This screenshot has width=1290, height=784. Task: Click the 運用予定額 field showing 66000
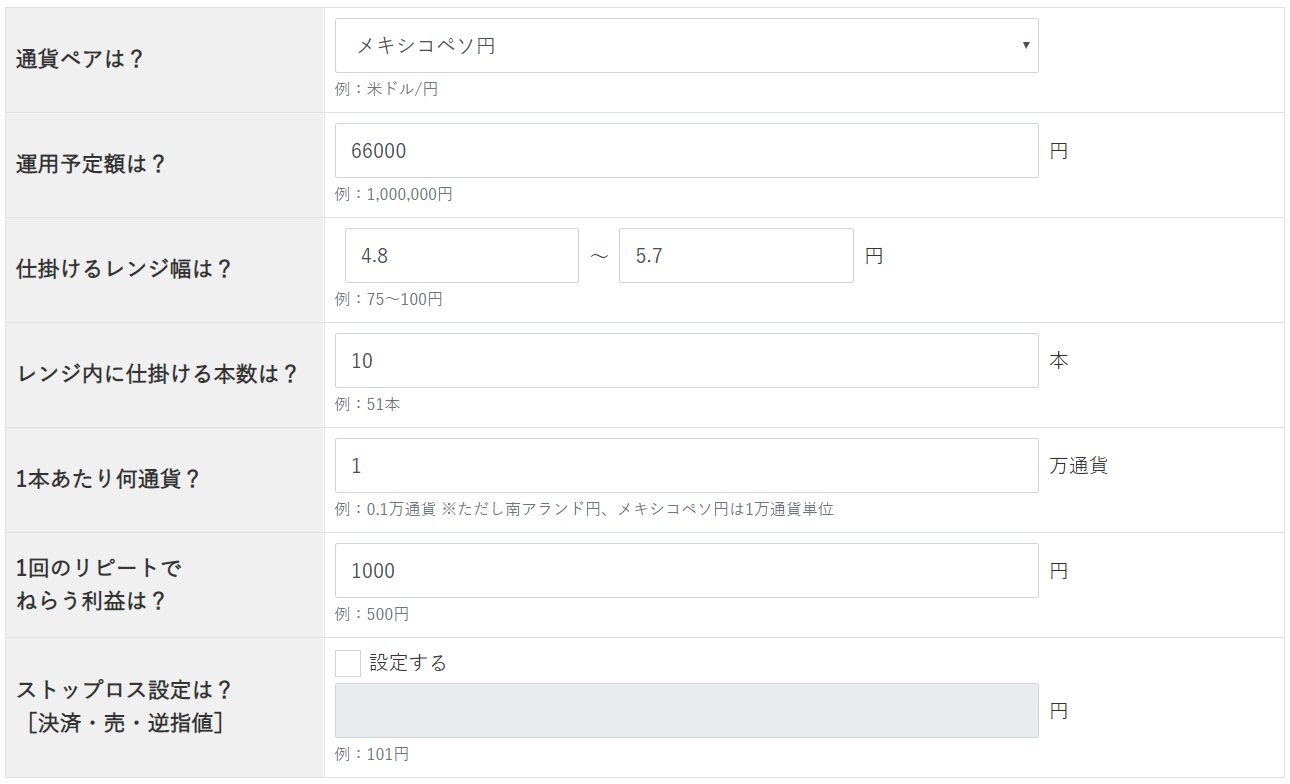[686, 151]
